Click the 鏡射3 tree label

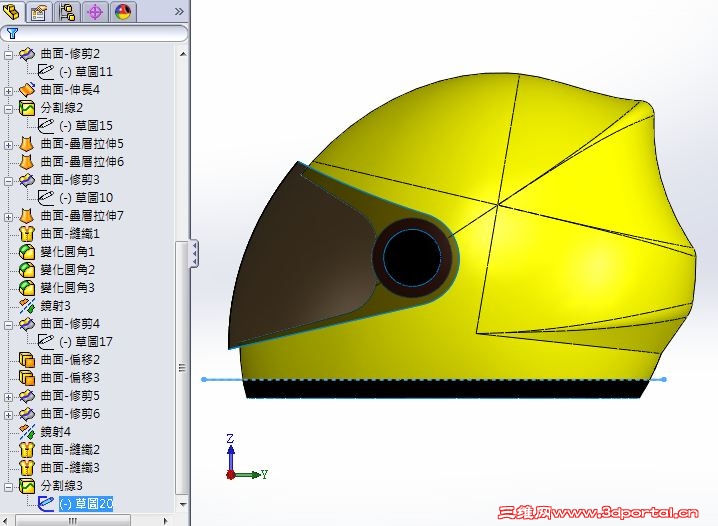point(55,306)
